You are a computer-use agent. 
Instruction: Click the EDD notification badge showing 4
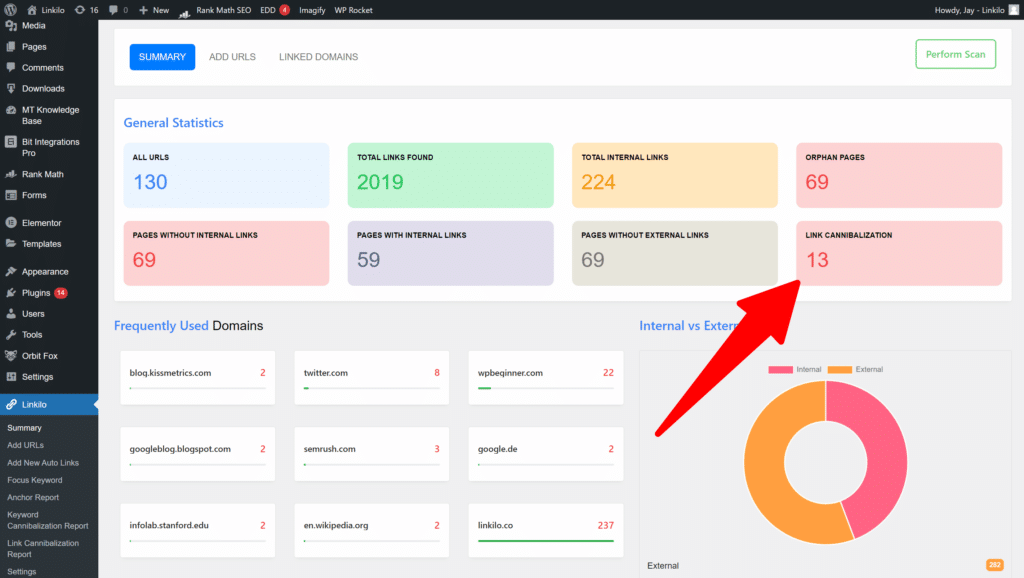click(x=285, y=10)
